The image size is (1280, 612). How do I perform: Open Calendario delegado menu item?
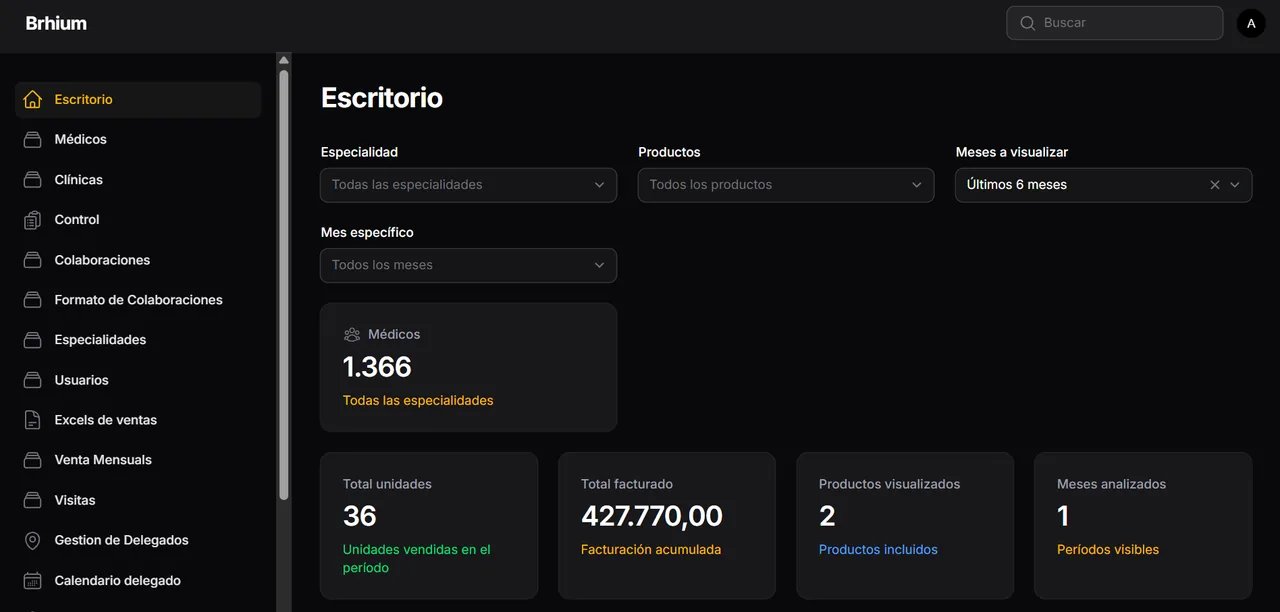[138, 580]
